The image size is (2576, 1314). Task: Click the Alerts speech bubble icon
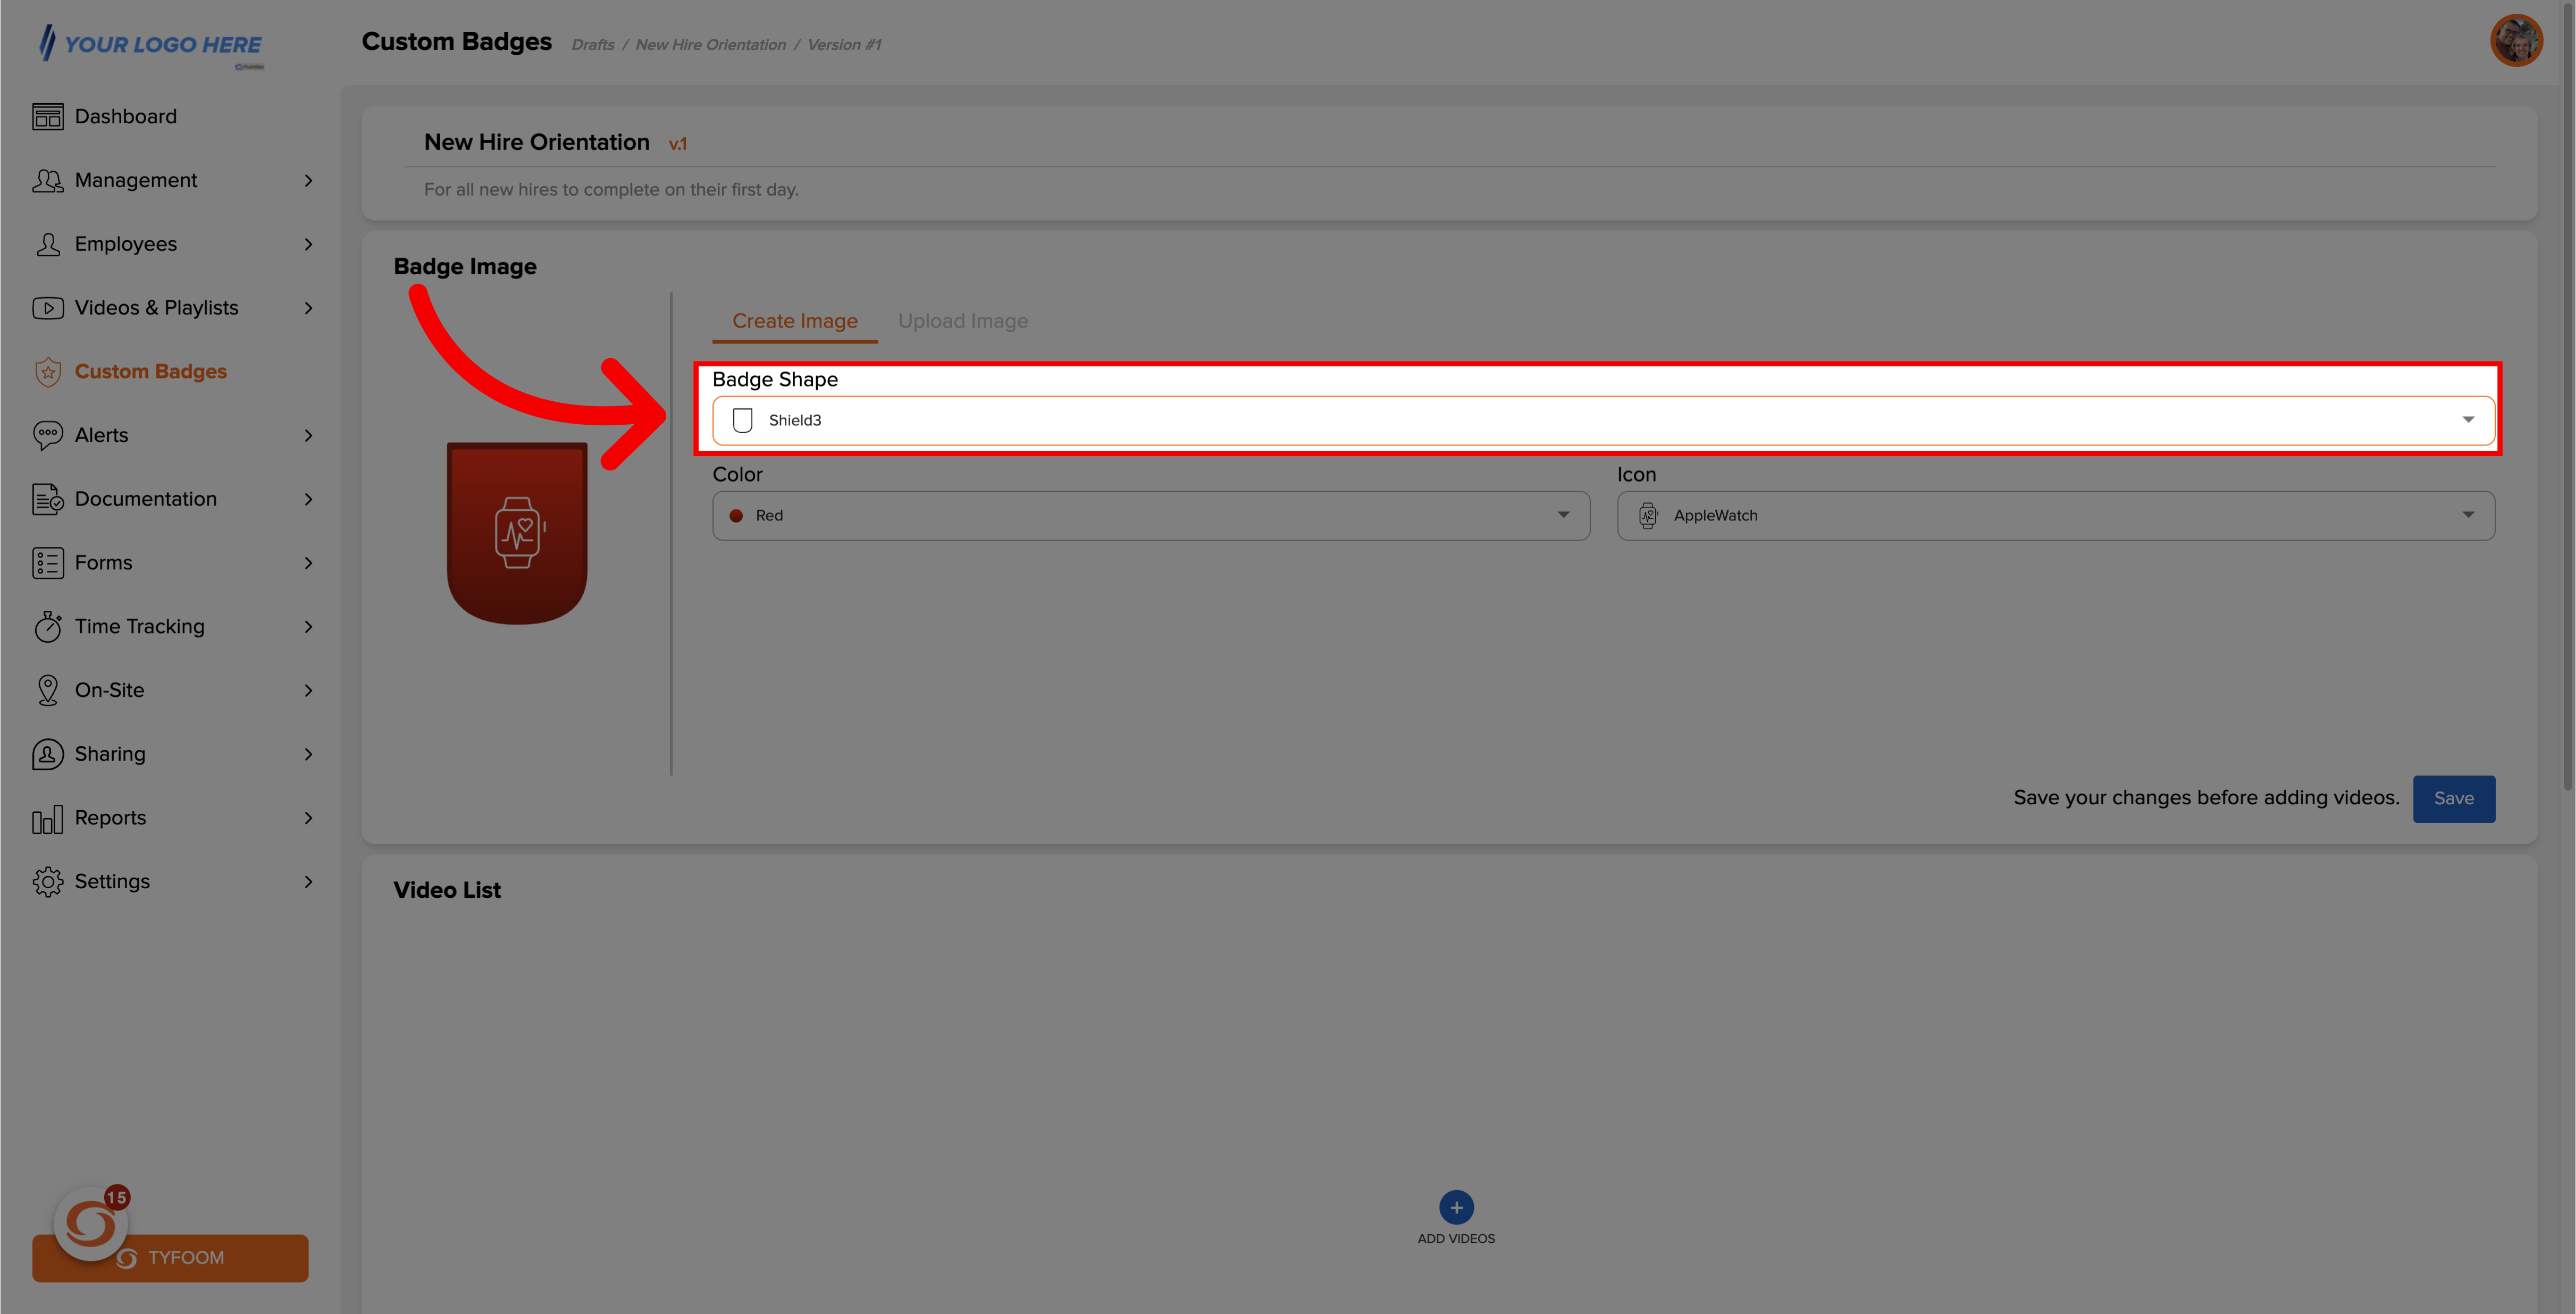click(x=47, y=435)
